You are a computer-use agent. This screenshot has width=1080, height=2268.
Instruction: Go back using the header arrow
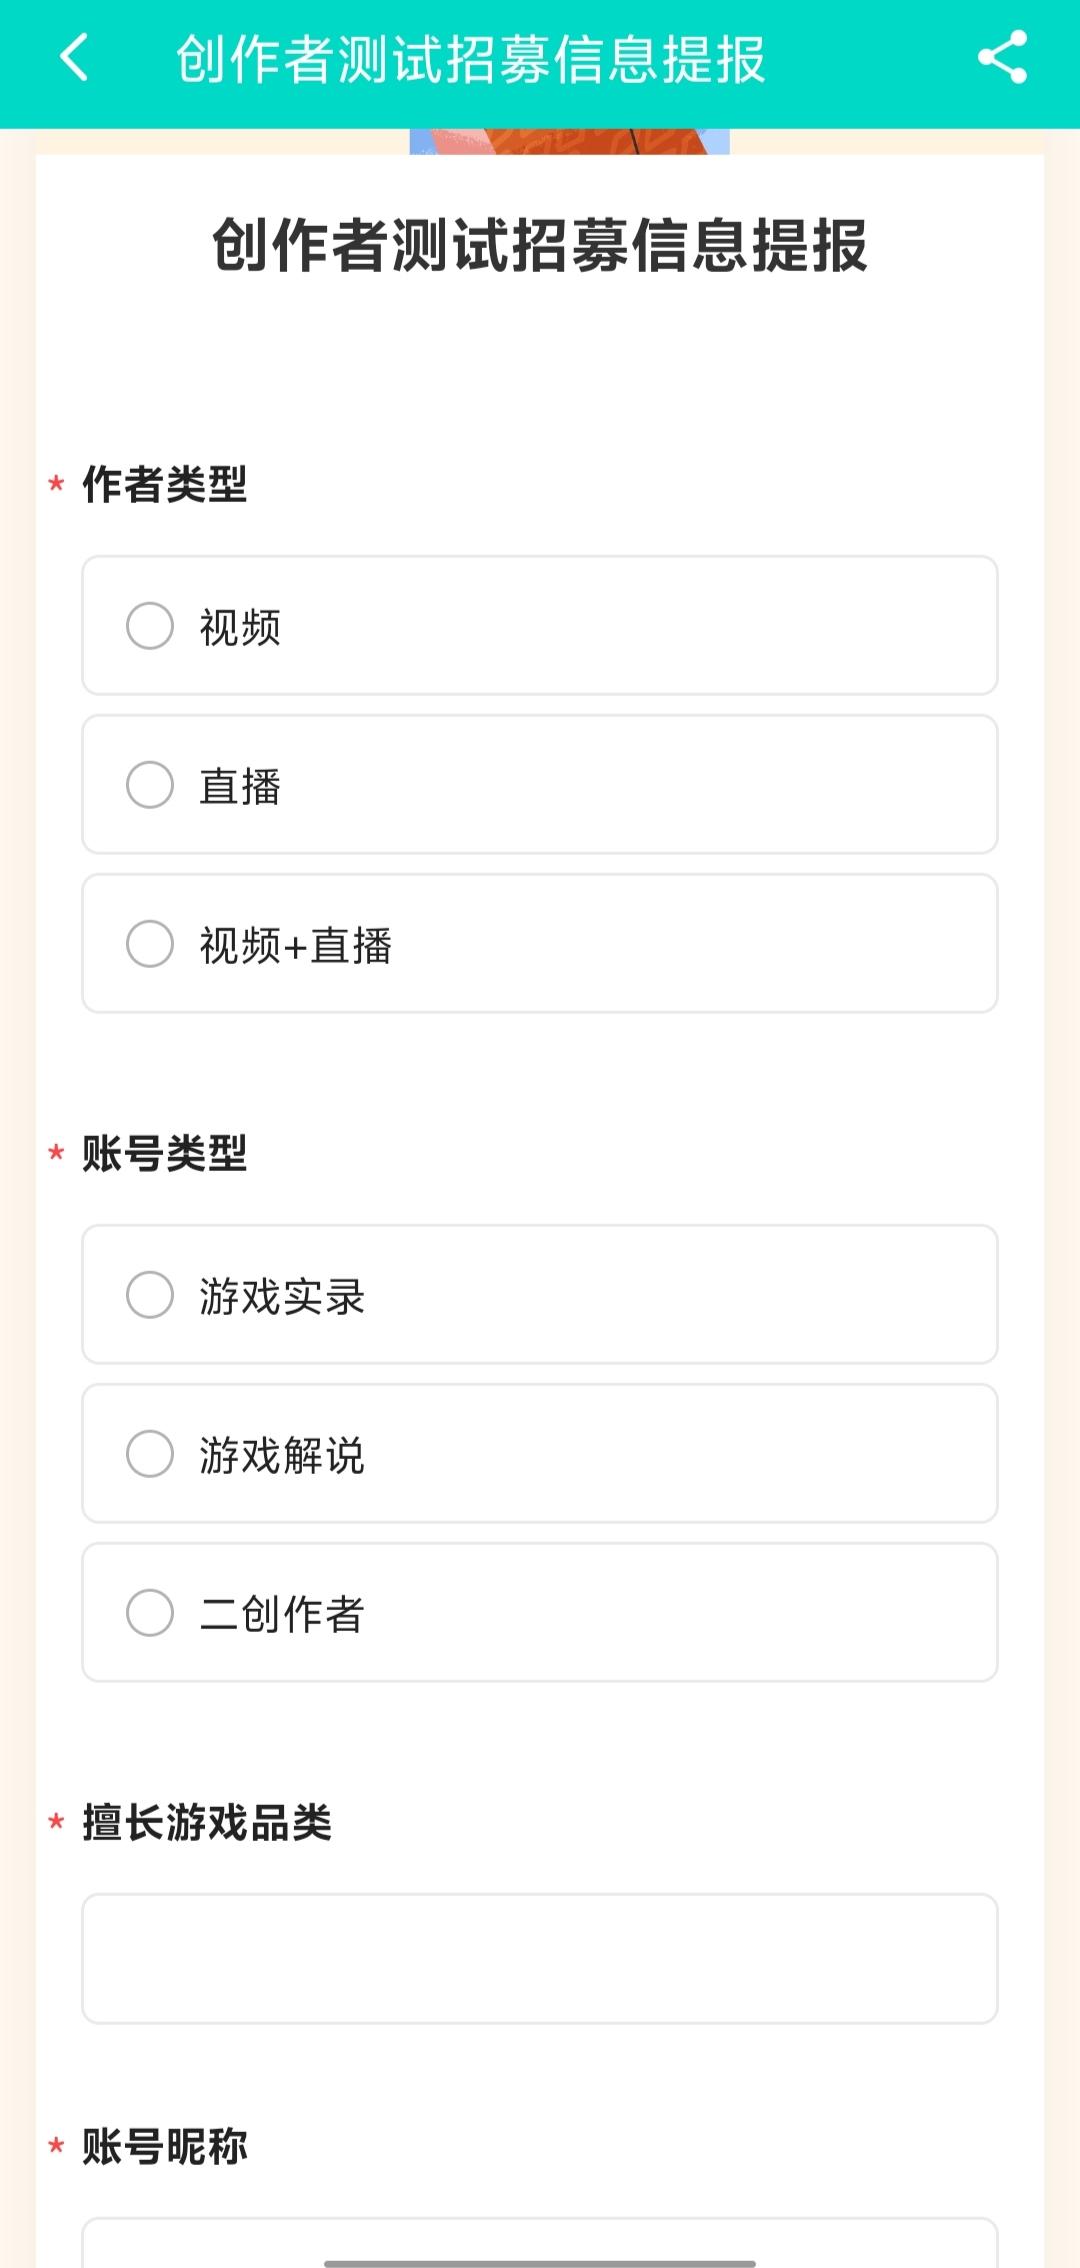pos(75,57)
